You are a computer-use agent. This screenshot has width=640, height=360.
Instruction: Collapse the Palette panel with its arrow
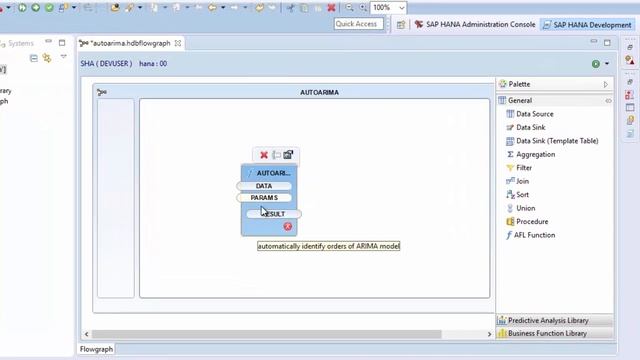point(606,84)
